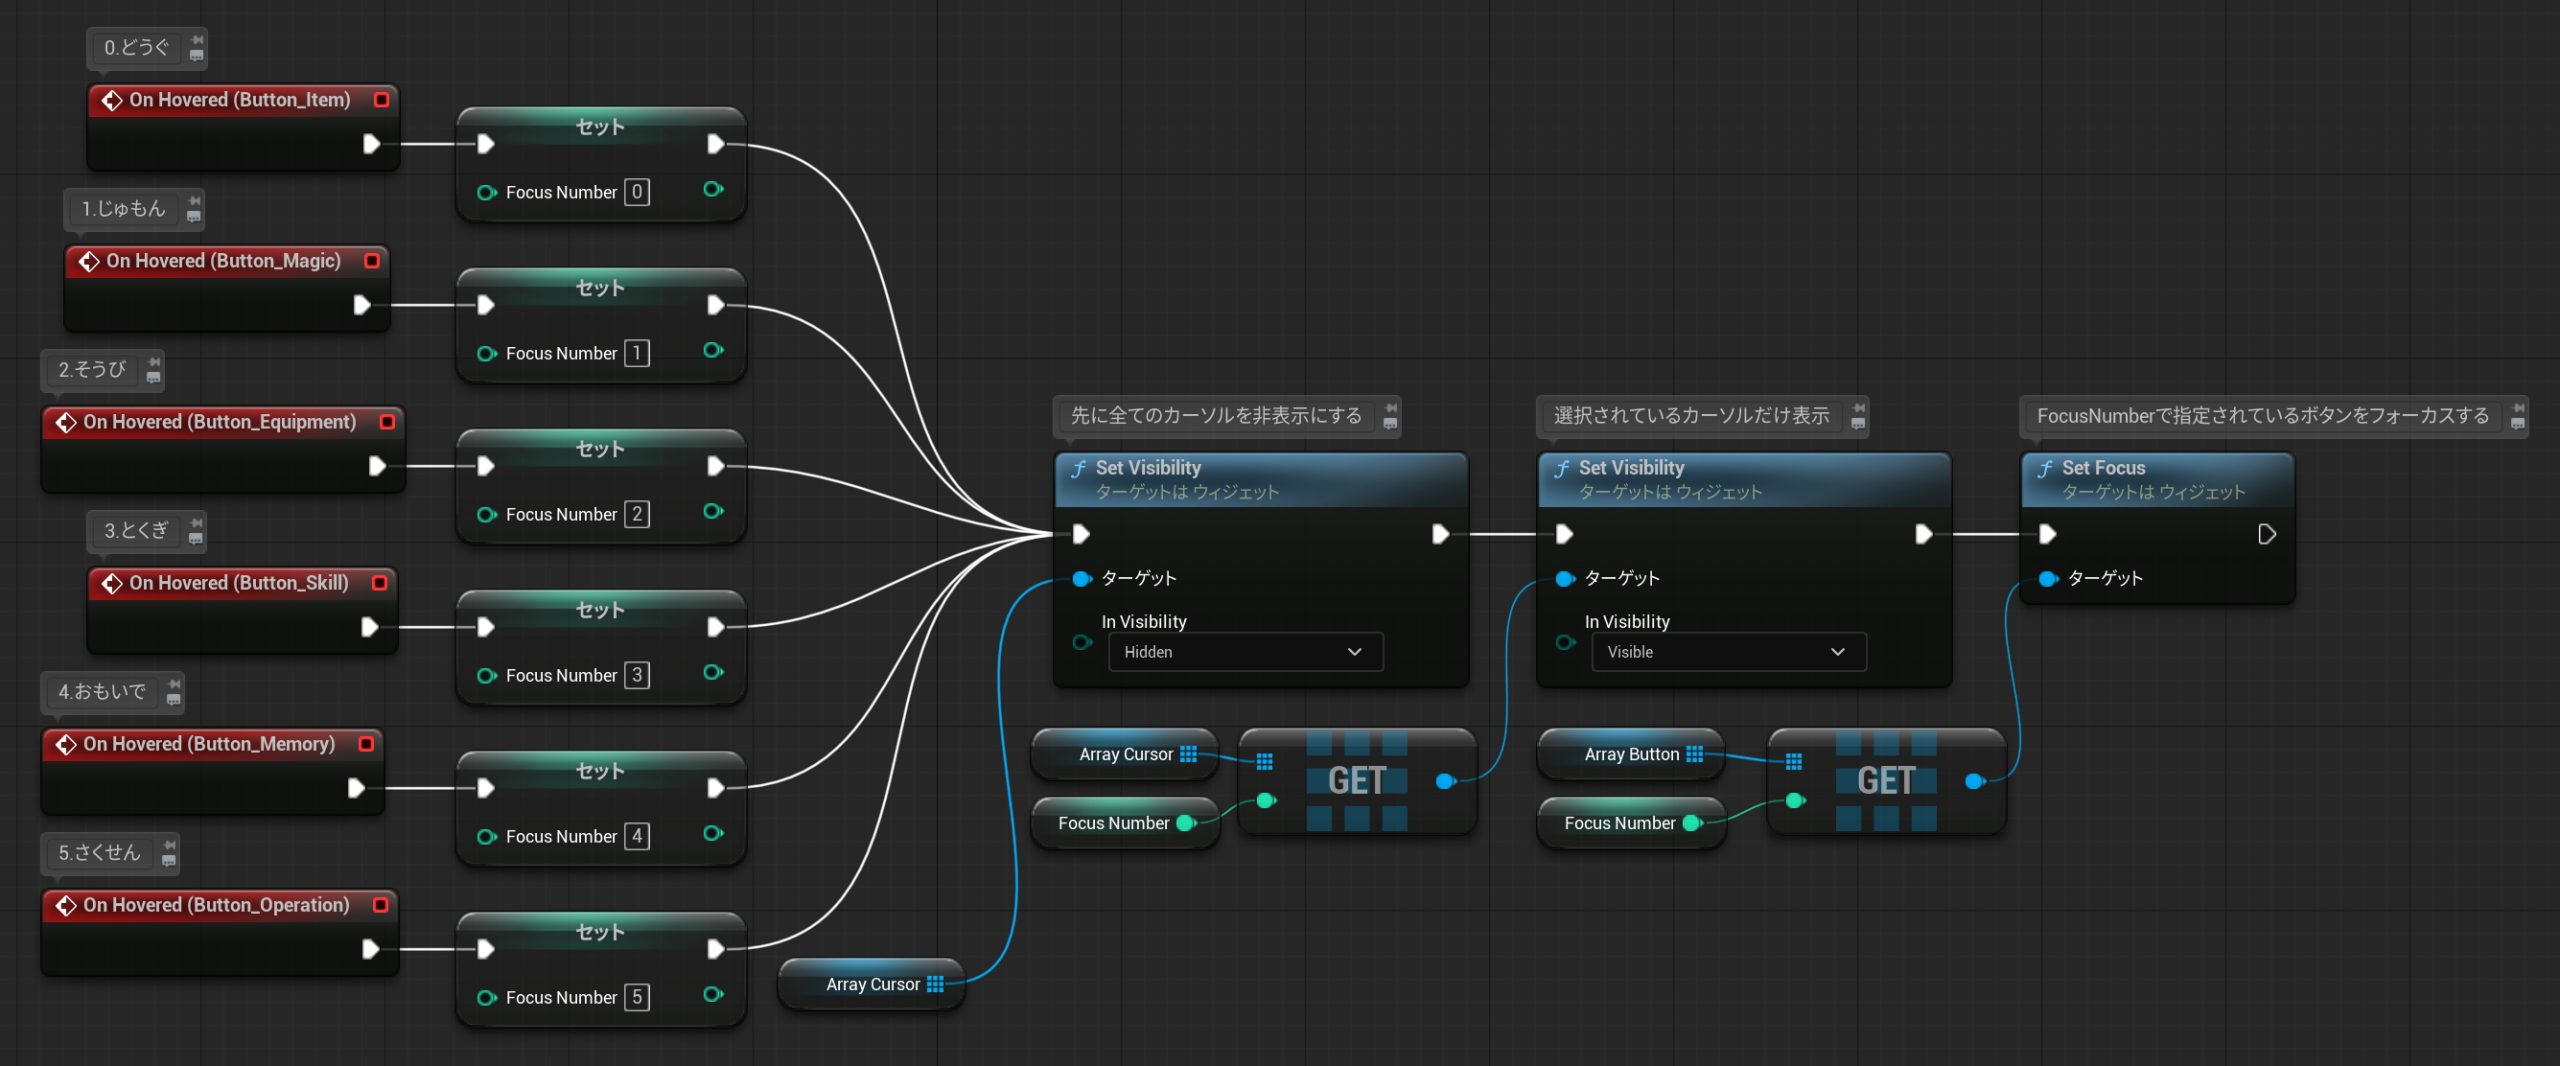Click On Hovered Button_Magic execution output pin

362,305
